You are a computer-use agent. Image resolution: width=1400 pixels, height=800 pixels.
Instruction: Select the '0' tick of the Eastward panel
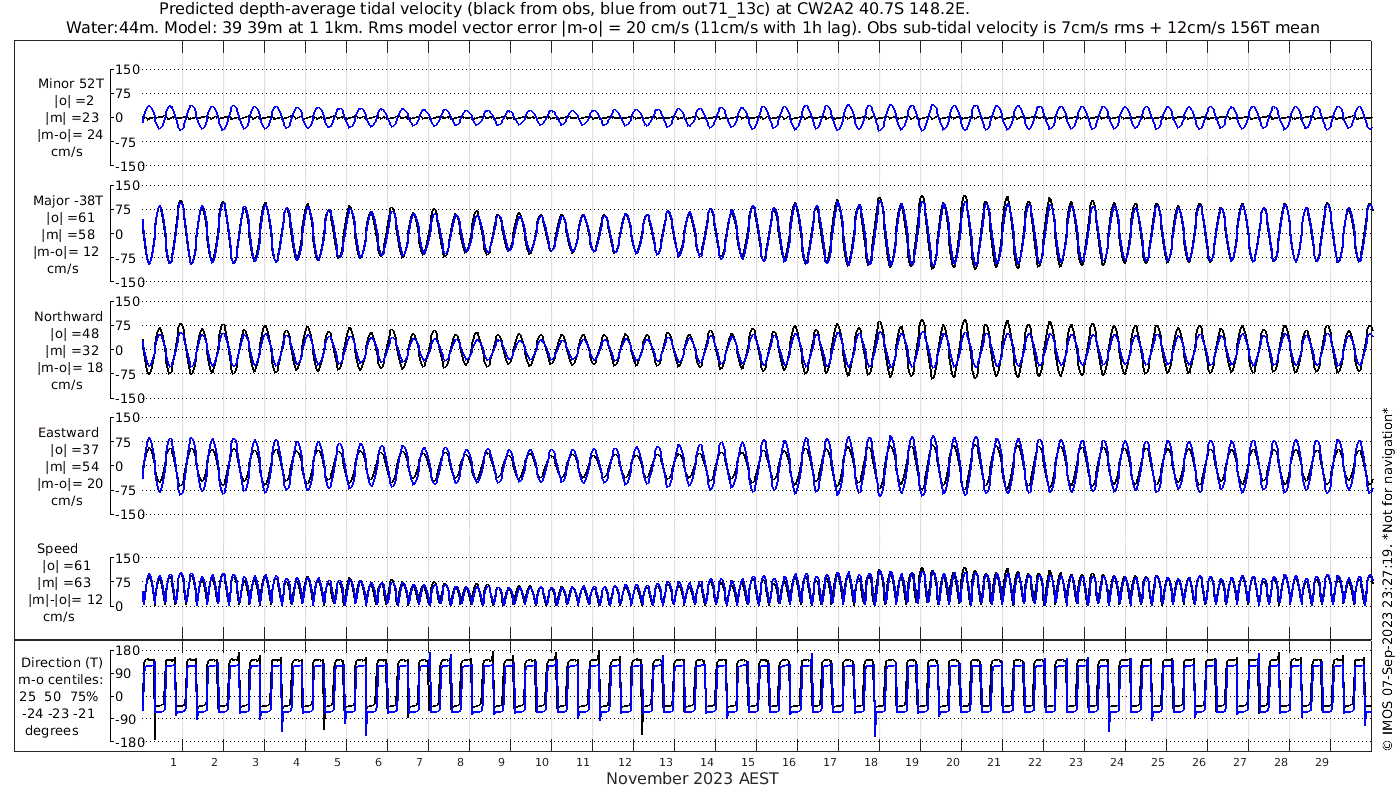click(x=118, y=466)
